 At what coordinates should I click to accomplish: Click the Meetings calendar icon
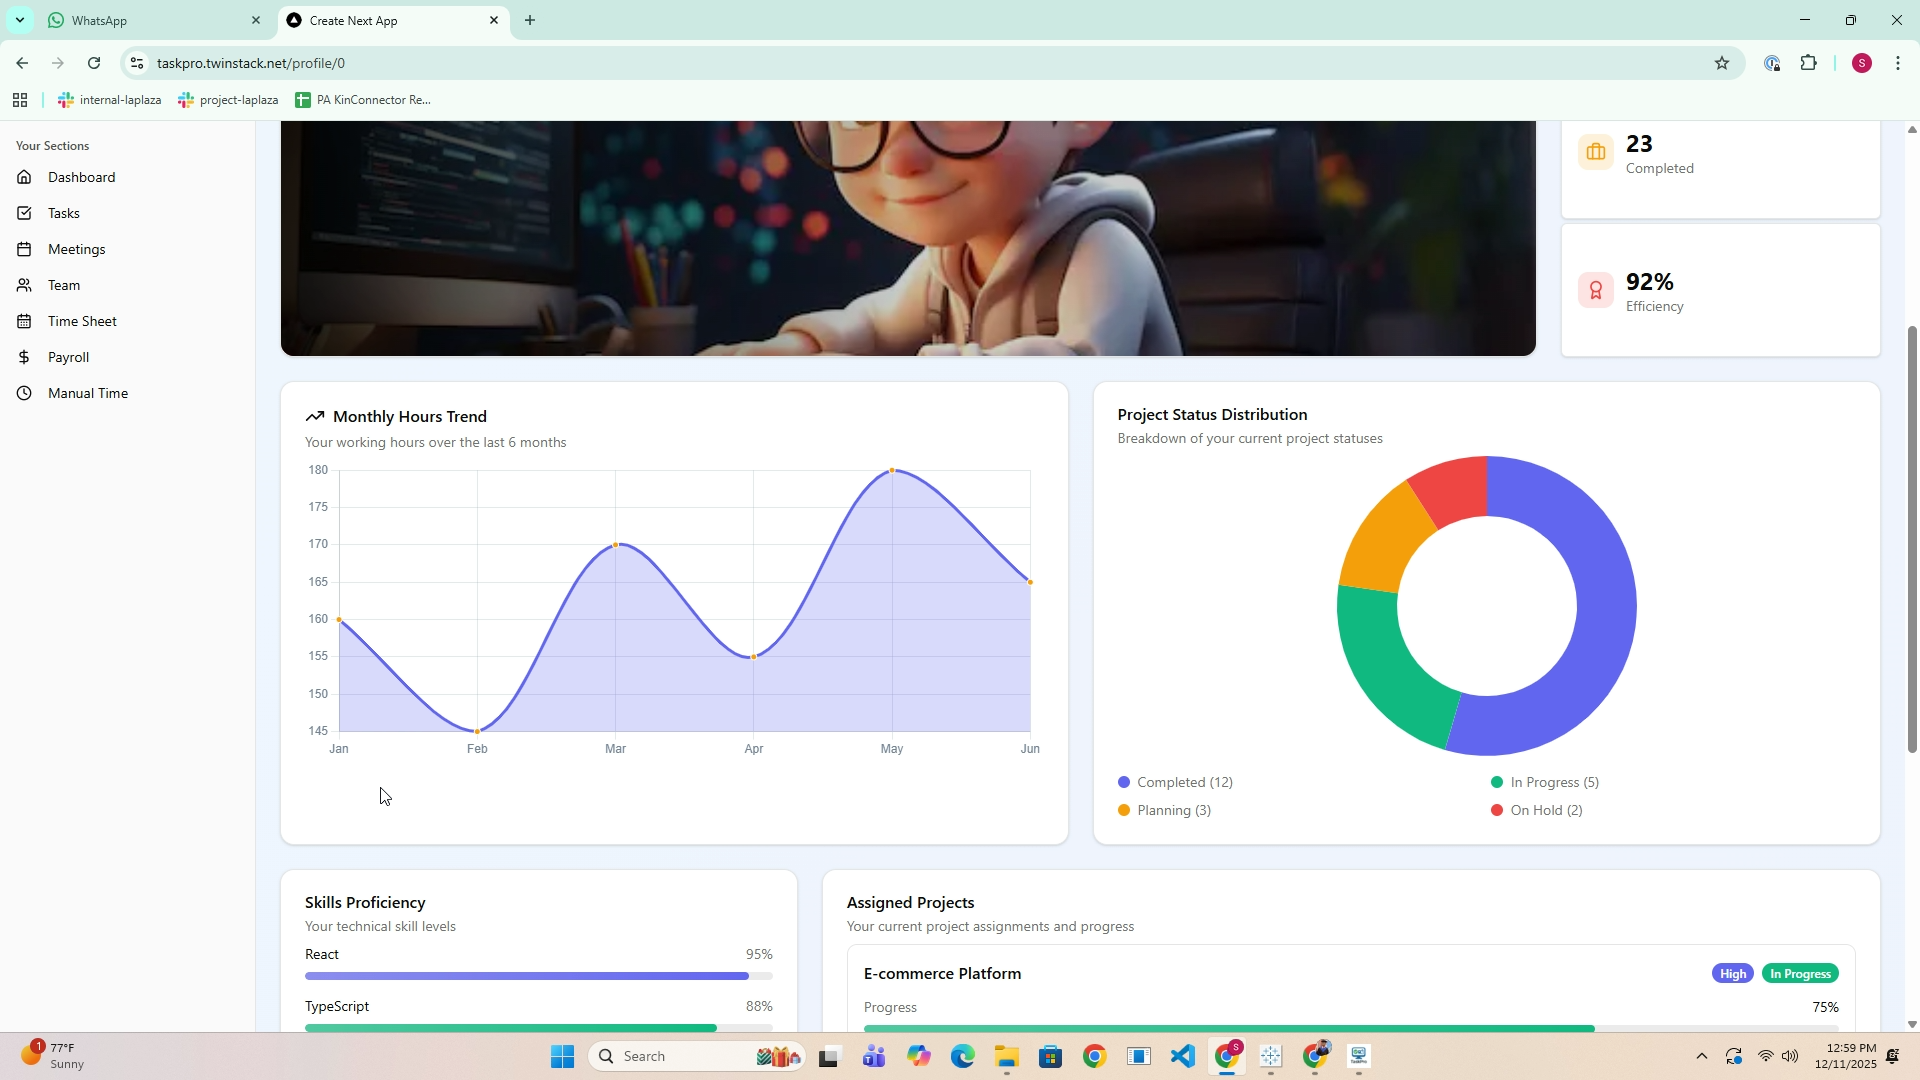[x=25, y=249]
